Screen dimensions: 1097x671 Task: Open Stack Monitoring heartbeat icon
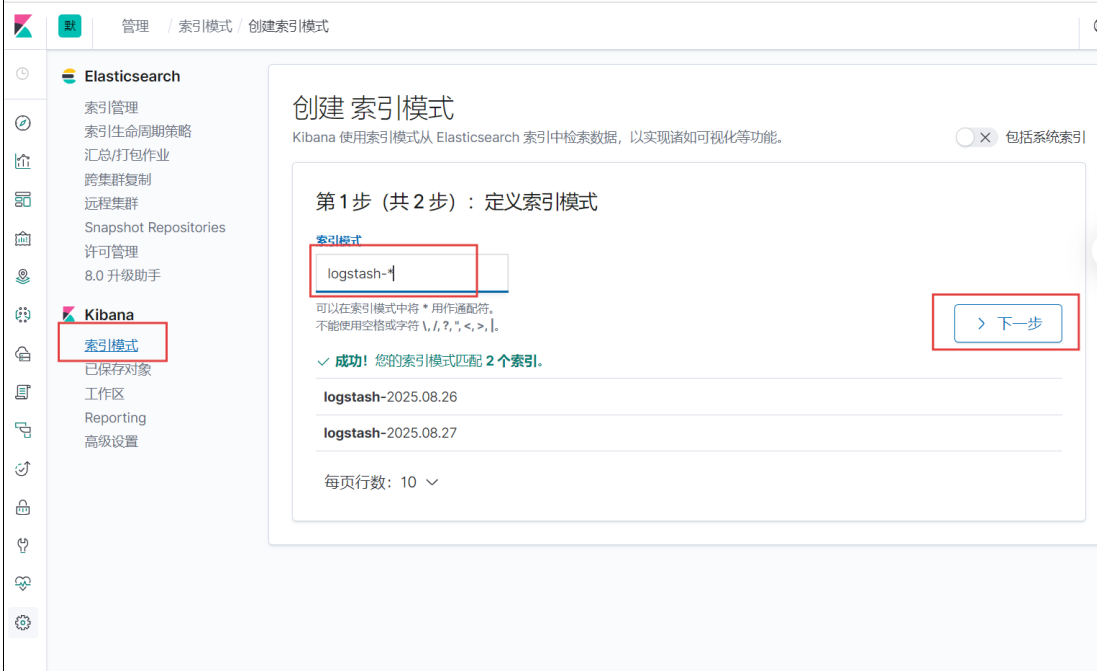tap(22, 583)
